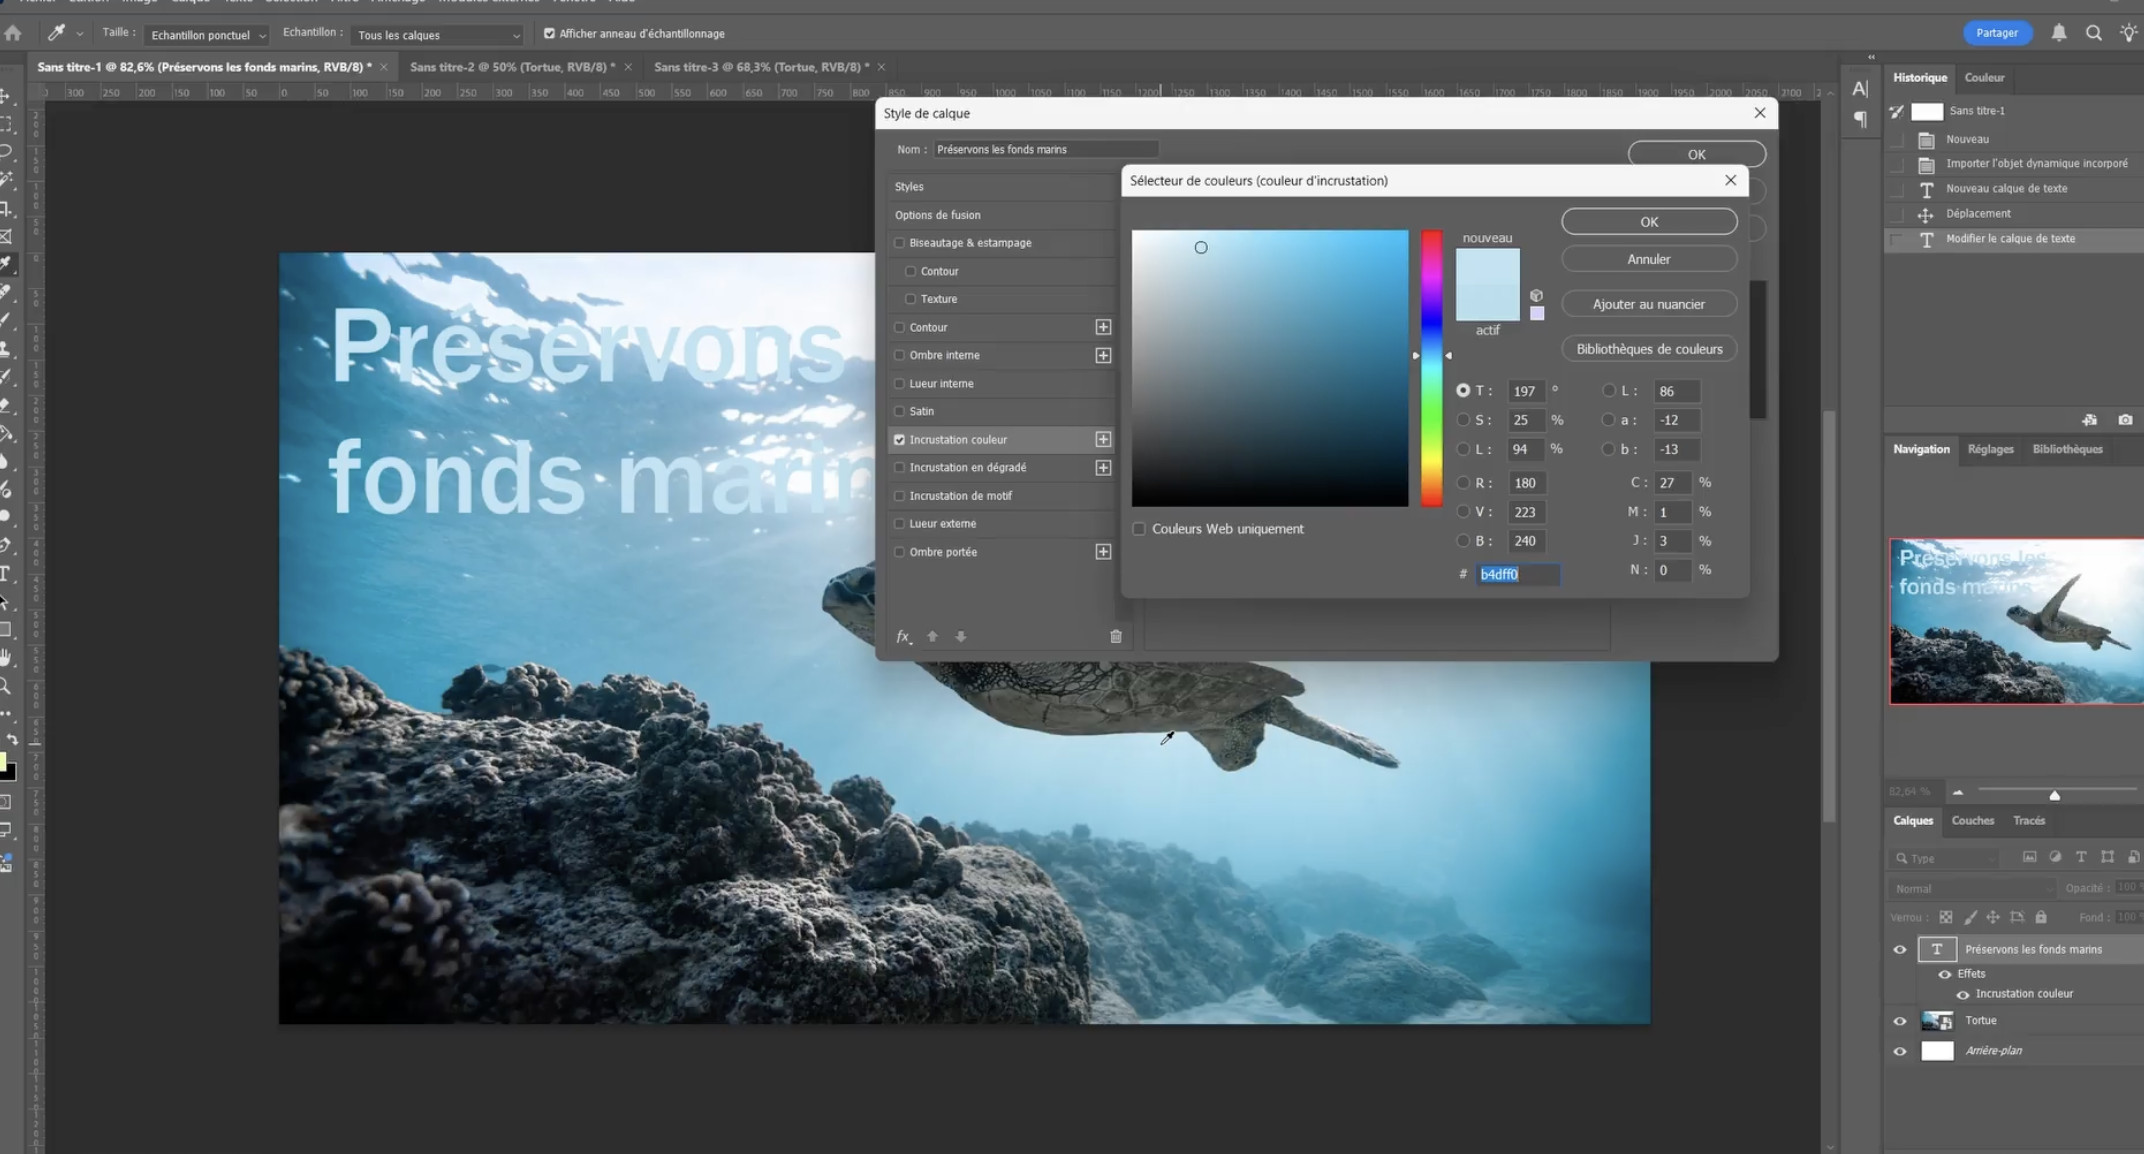Click Ajouter au nuancier button
The width and height of the screenshot is (2144, 1154).
click(1648, 304)
